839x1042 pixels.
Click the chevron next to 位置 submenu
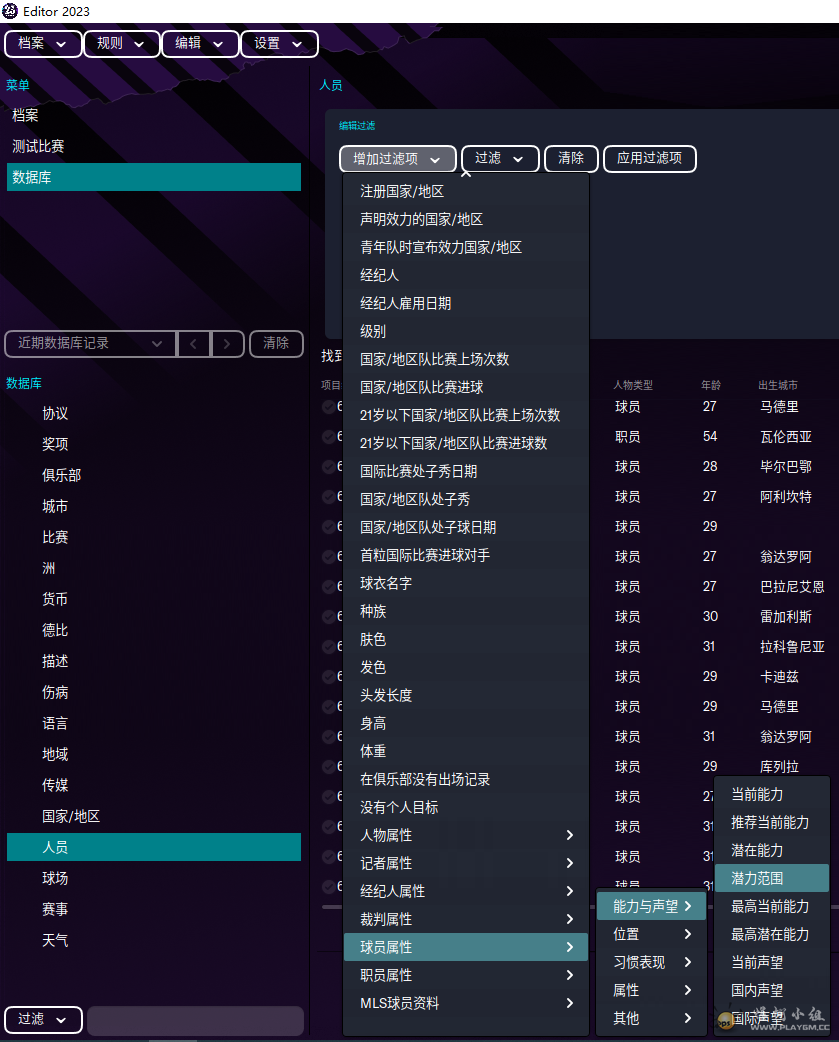coord(688,934)
